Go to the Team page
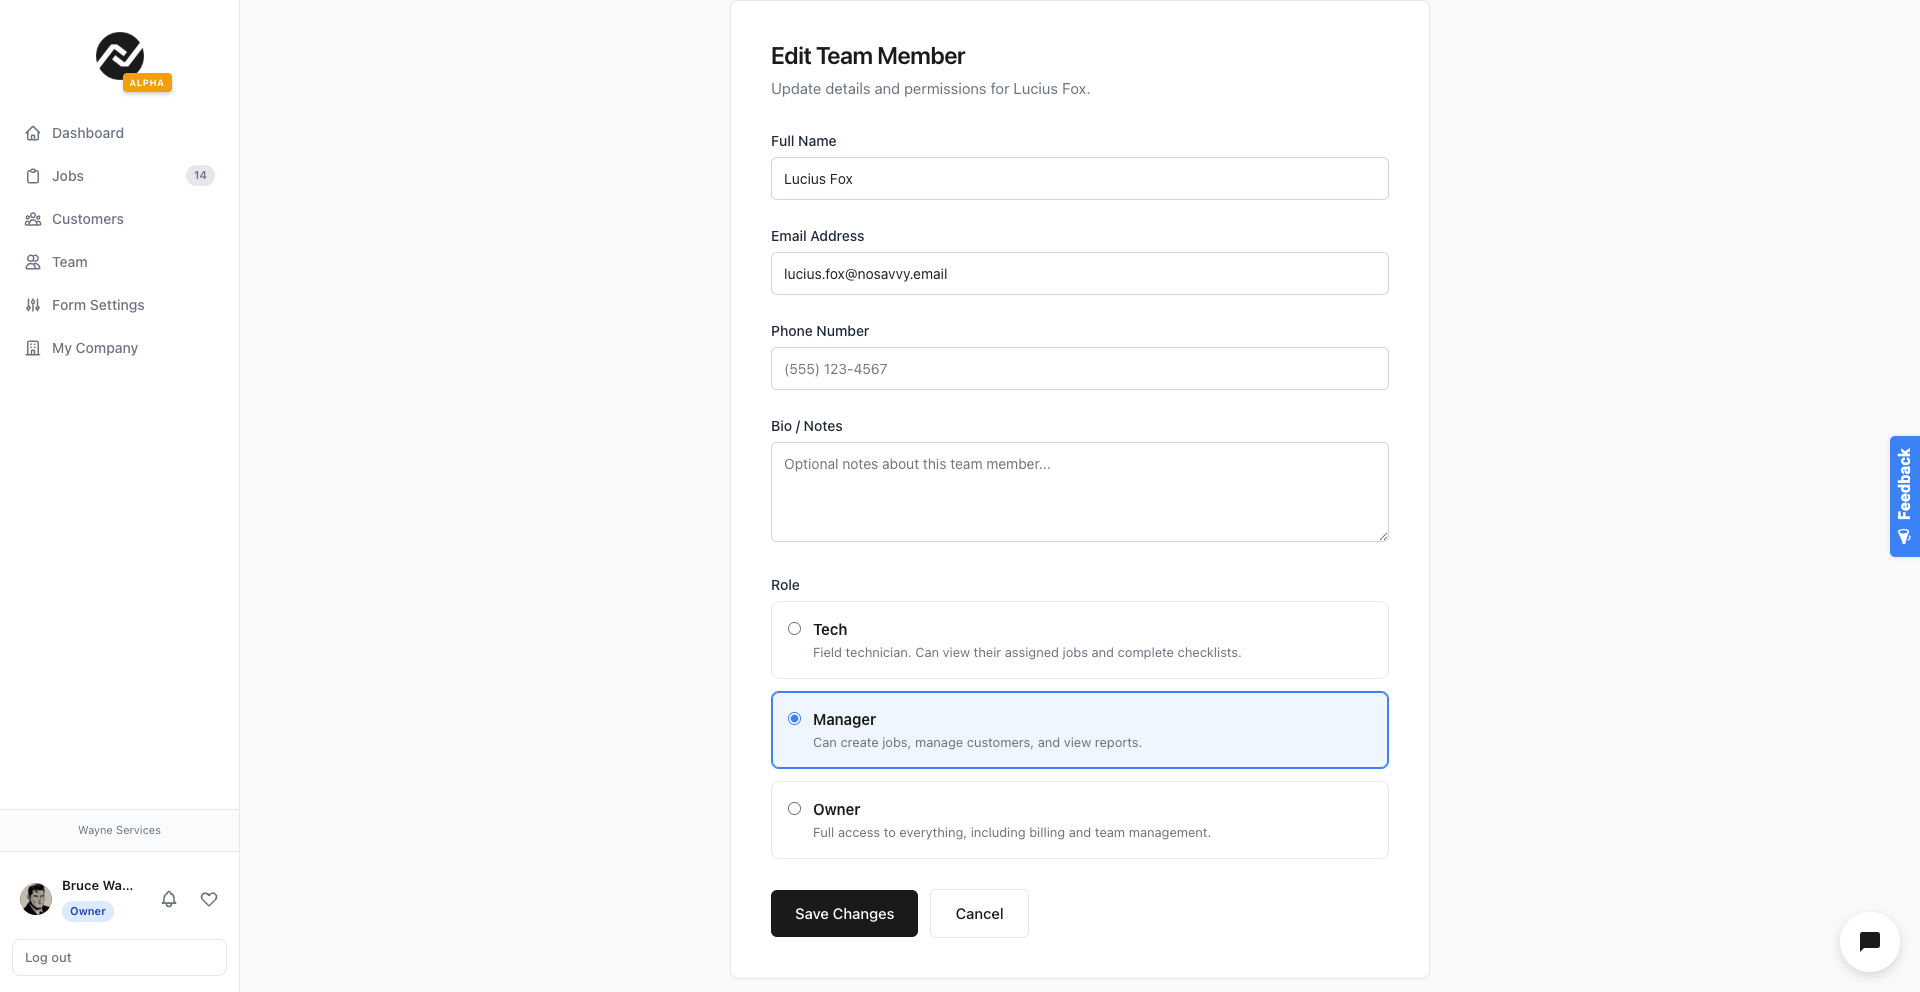1920x992 pixels. click(x=70, y=262)
